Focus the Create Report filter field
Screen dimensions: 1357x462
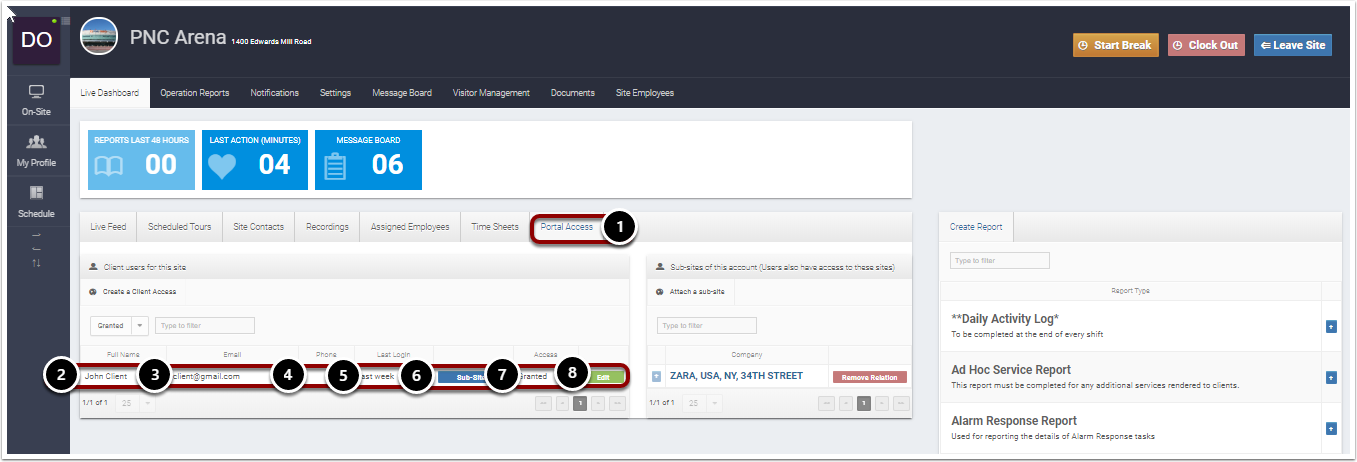pos(1000,260)
